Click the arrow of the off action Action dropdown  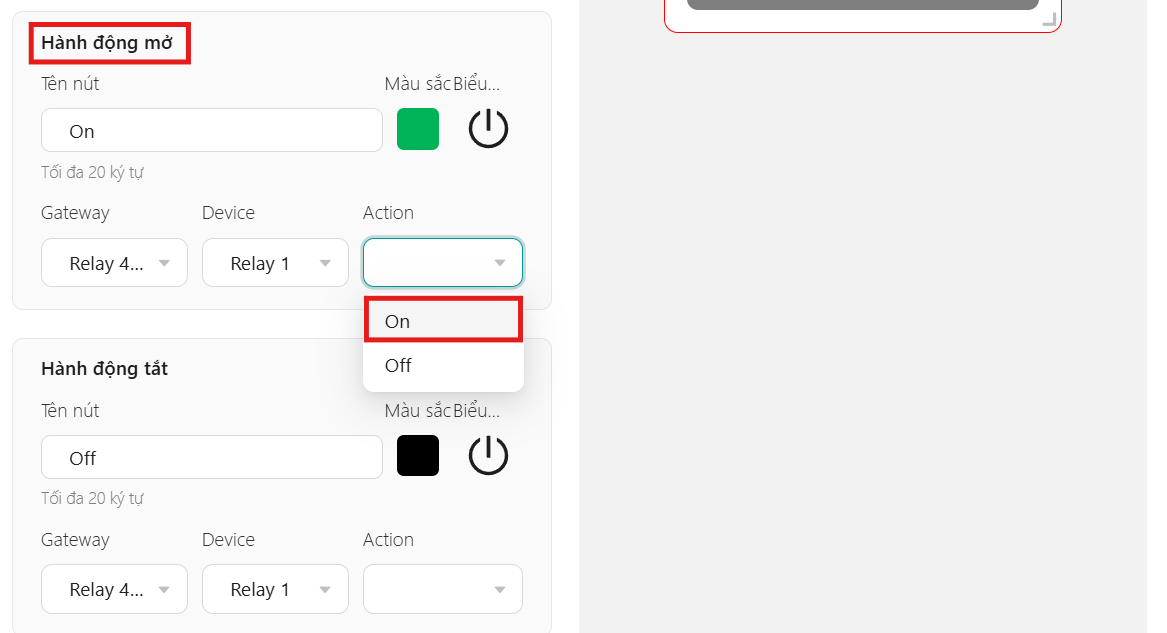tap(500, 590)
